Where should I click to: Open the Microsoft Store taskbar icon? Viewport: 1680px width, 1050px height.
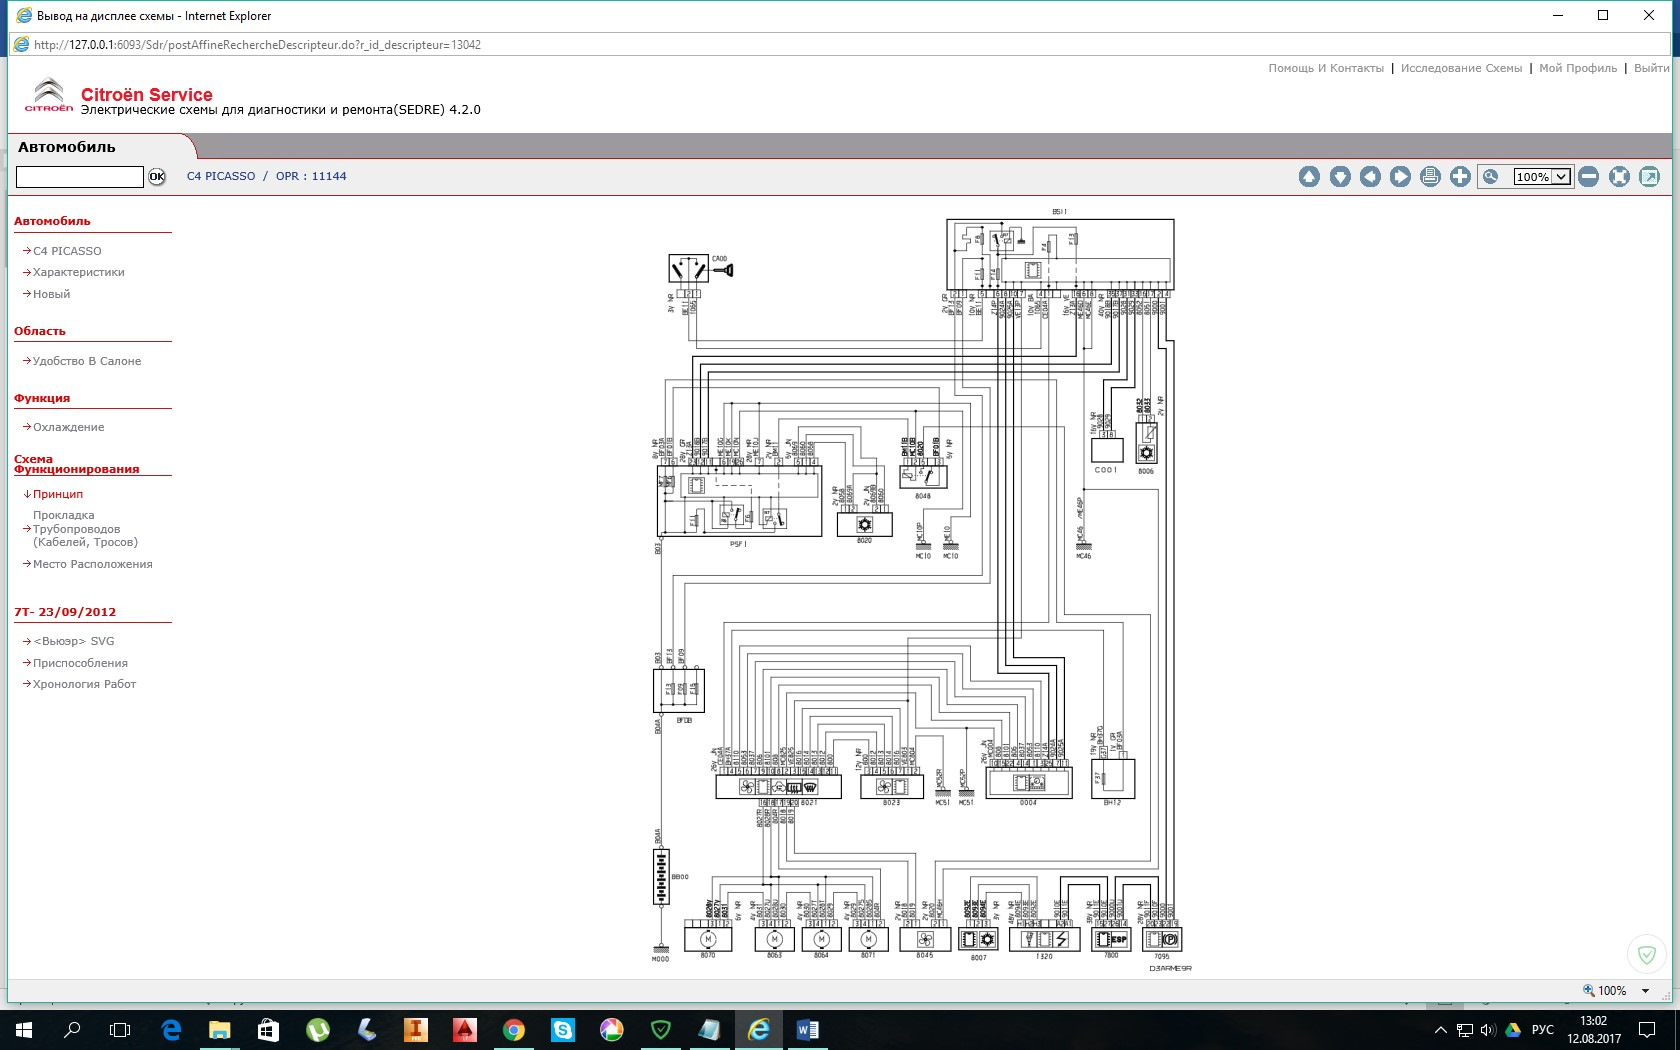(268, 1030)
